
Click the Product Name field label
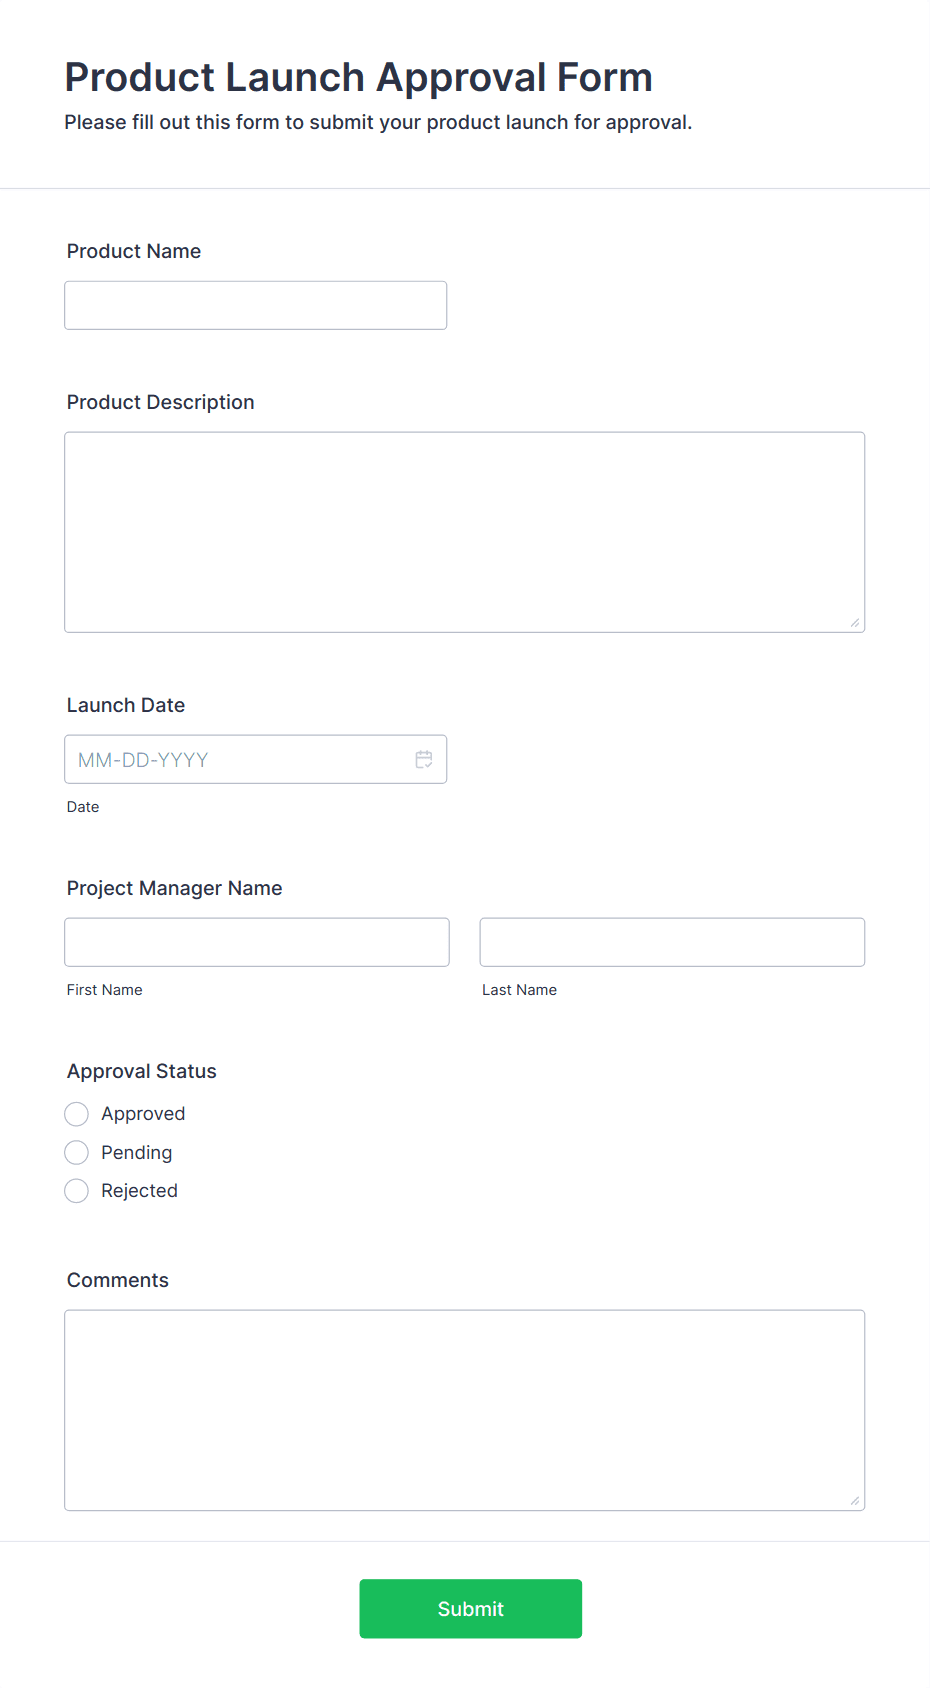point(134,251)
